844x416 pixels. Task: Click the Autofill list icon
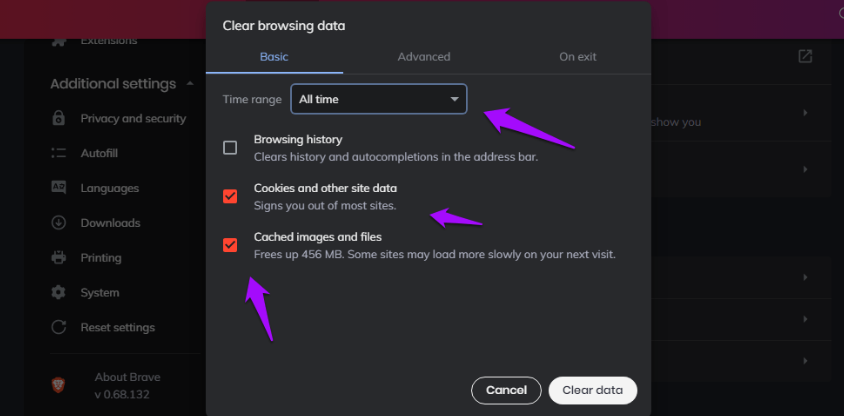(x=59, y=153)
